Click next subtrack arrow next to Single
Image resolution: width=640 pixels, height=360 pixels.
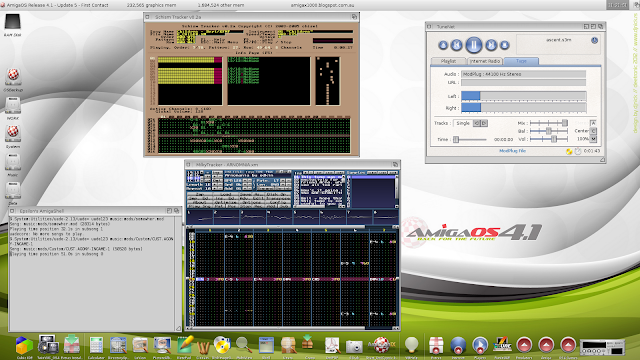(484, 123)
